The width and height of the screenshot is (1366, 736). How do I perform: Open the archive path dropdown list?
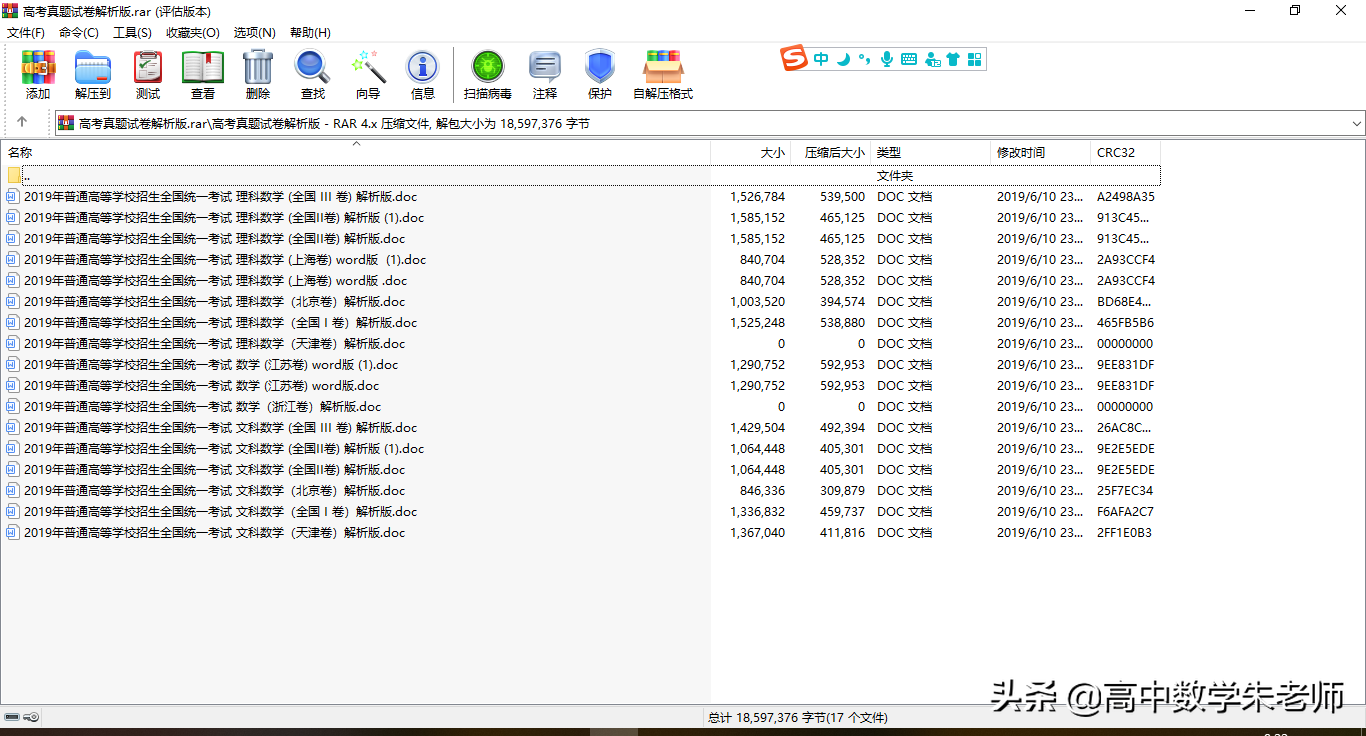click(1355, 122)
